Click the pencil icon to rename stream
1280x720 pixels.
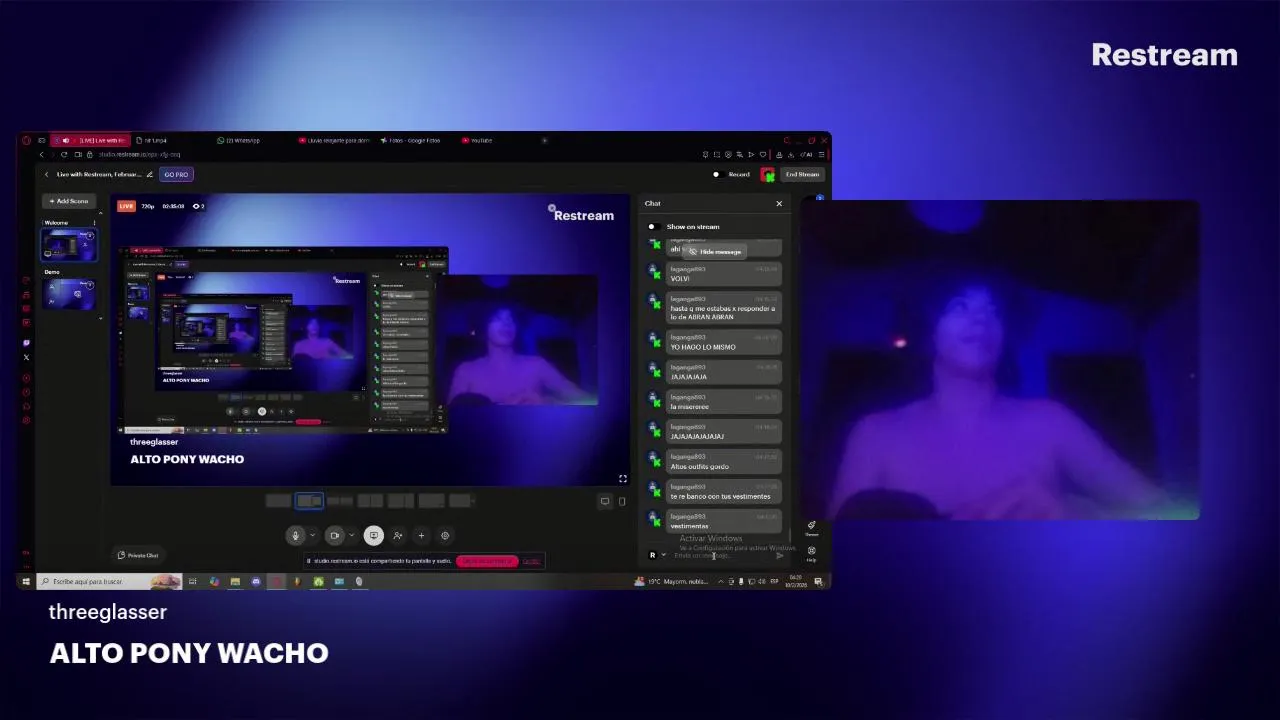click(150, 174)
